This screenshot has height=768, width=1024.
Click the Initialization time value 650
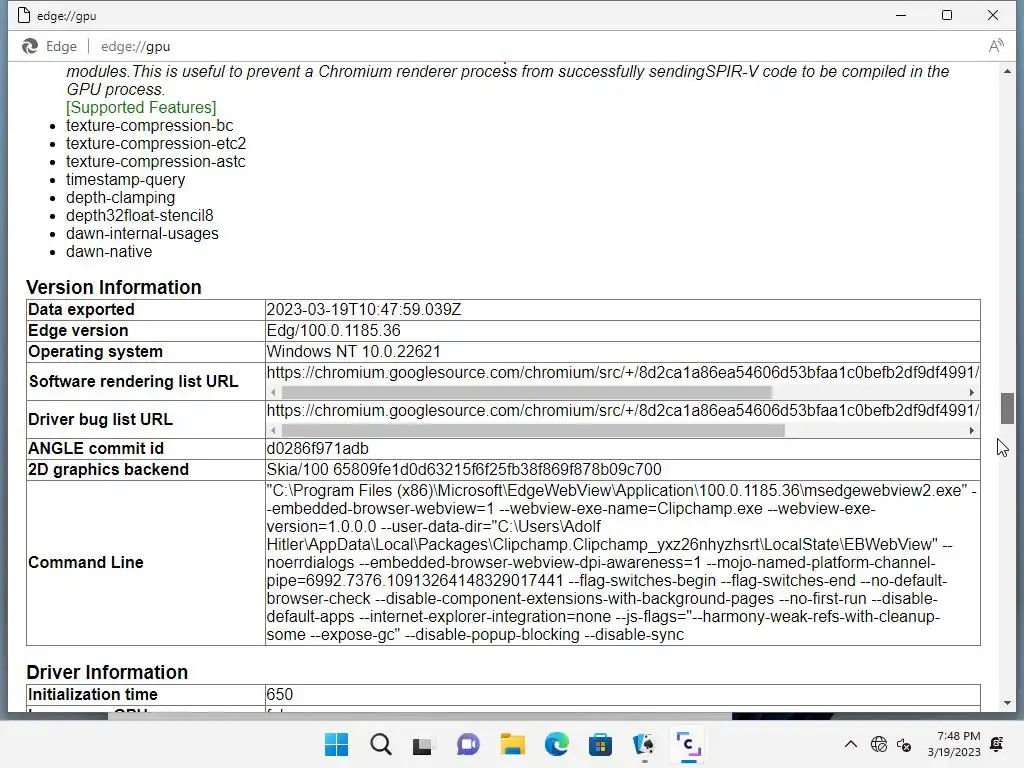[x=280, y=694]
